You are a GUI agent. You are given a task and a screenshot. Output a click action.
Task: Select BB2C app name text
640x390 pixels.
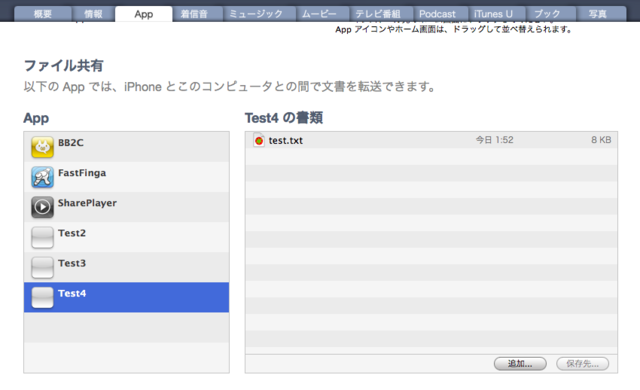coord(71,143)
